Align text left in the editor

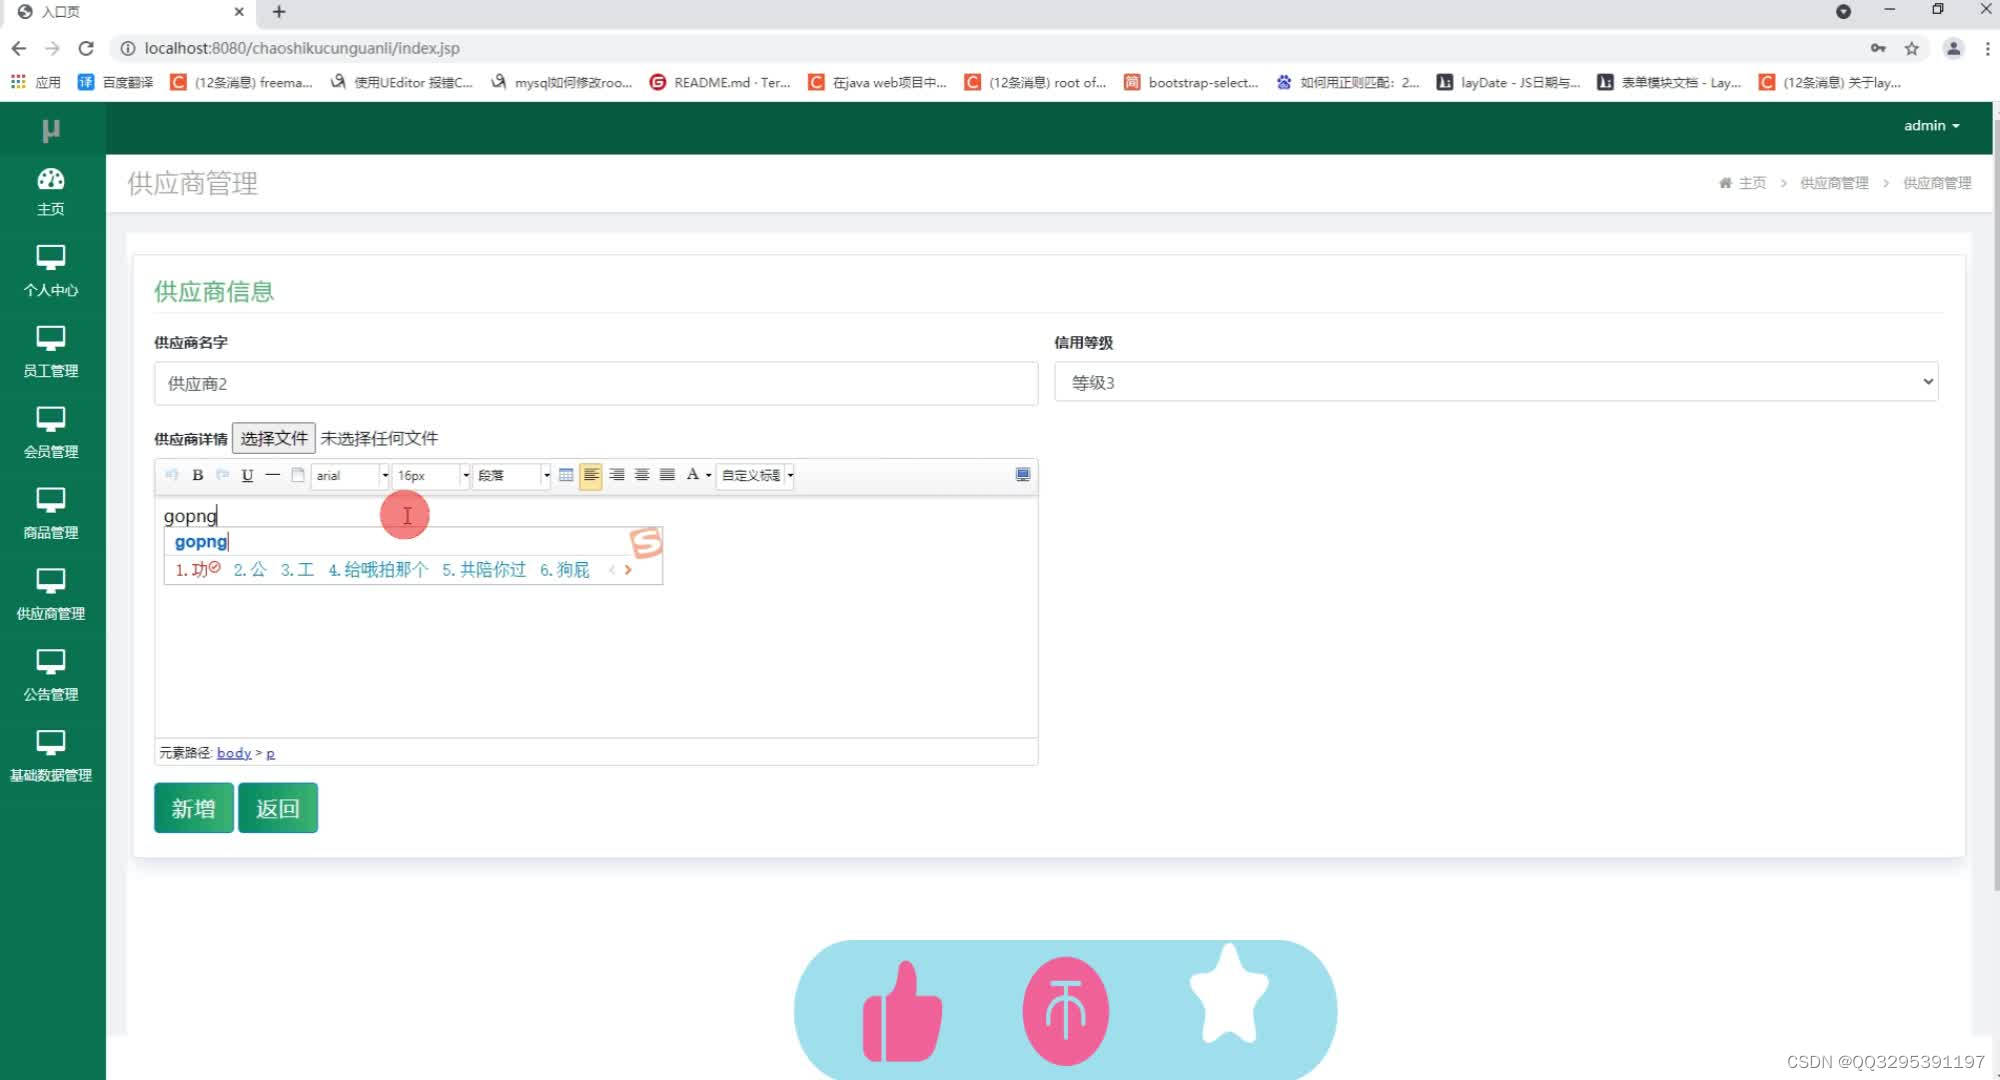pos(591,475)
